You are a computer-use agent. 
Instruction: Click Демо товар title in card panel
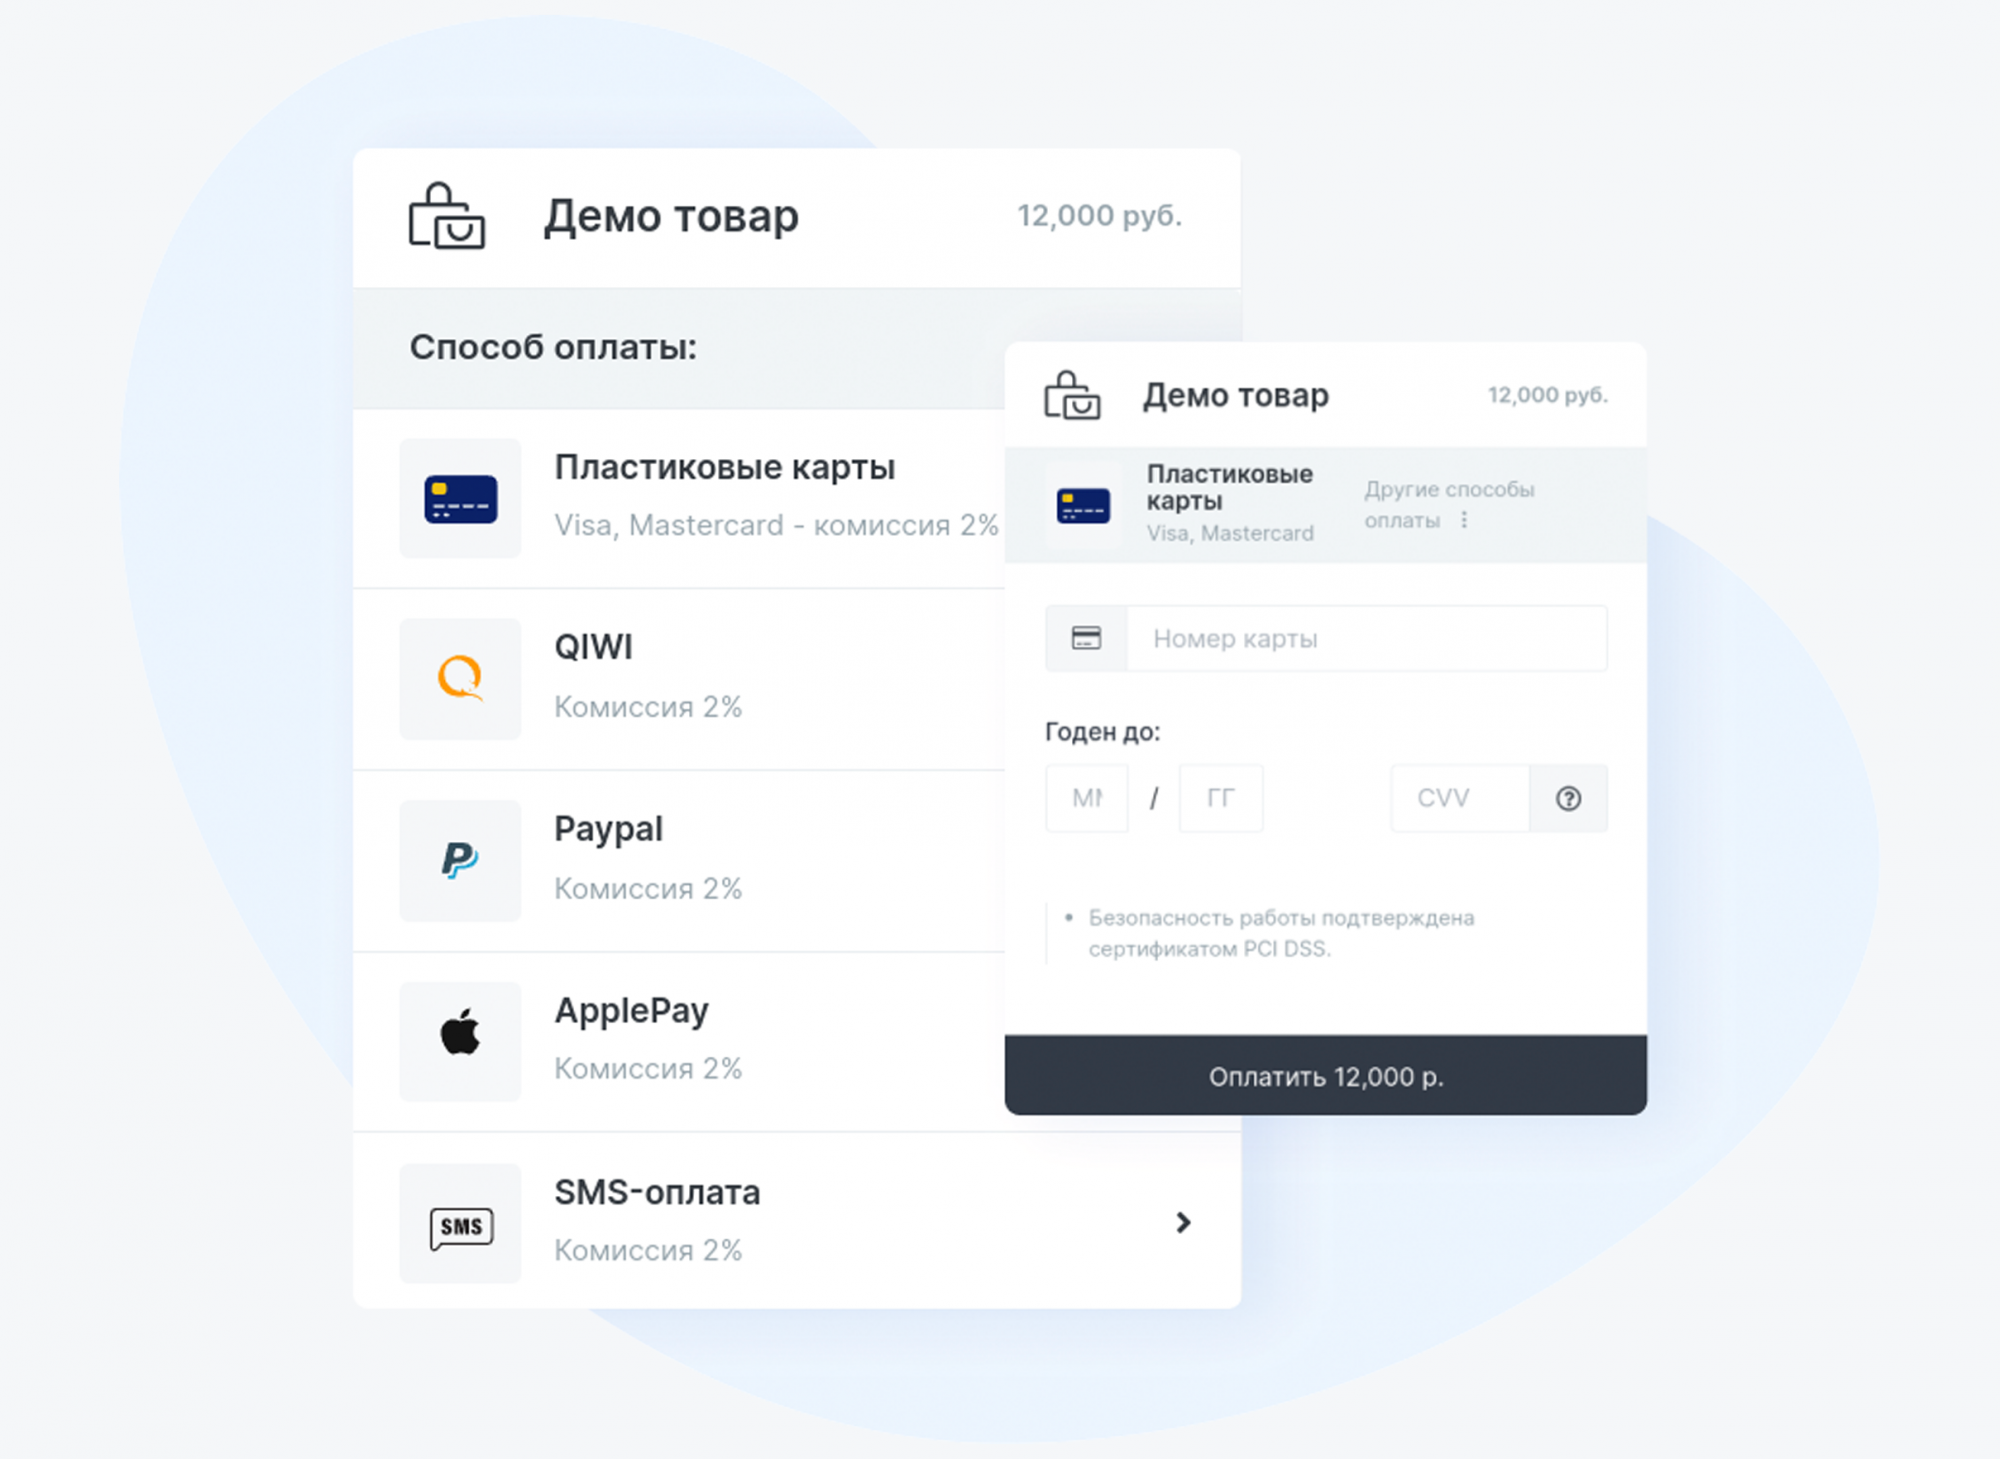tap(1236, 395)
